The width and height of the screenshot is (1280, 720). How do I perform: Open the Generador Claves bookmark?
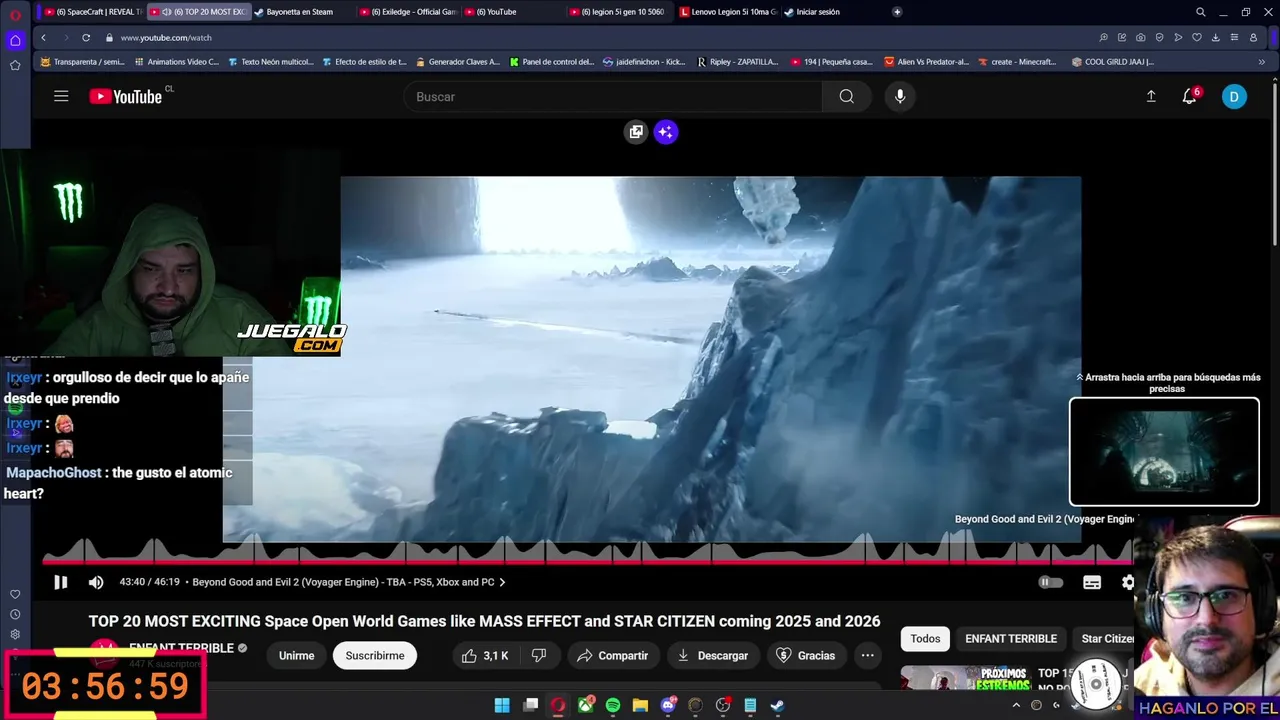pyautogui.click(x=457, y=61)
